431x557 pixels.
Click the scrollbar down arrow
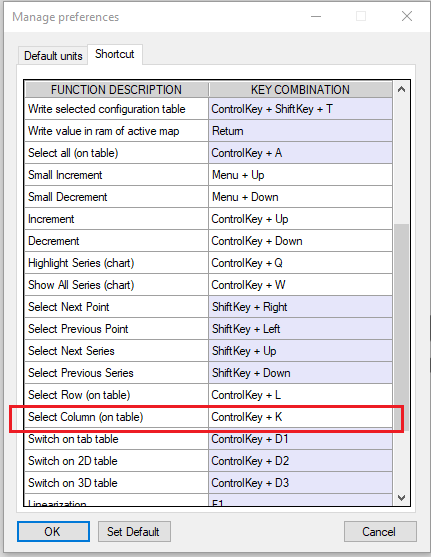click(x=402, y=498)
